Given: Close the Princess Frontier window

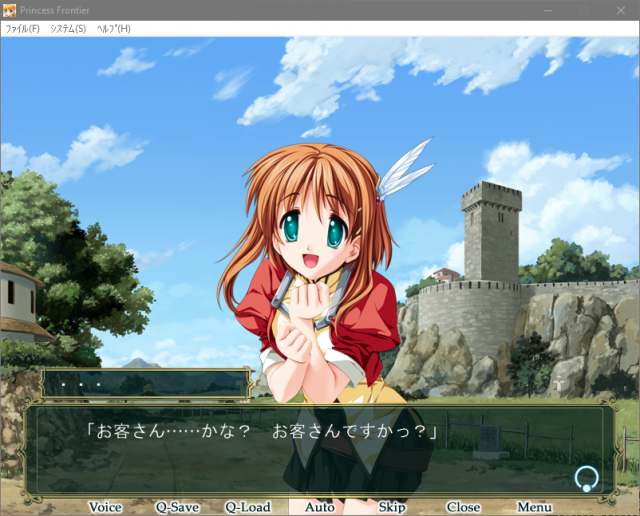Looking at the screenshot, I should click(621, 10).
